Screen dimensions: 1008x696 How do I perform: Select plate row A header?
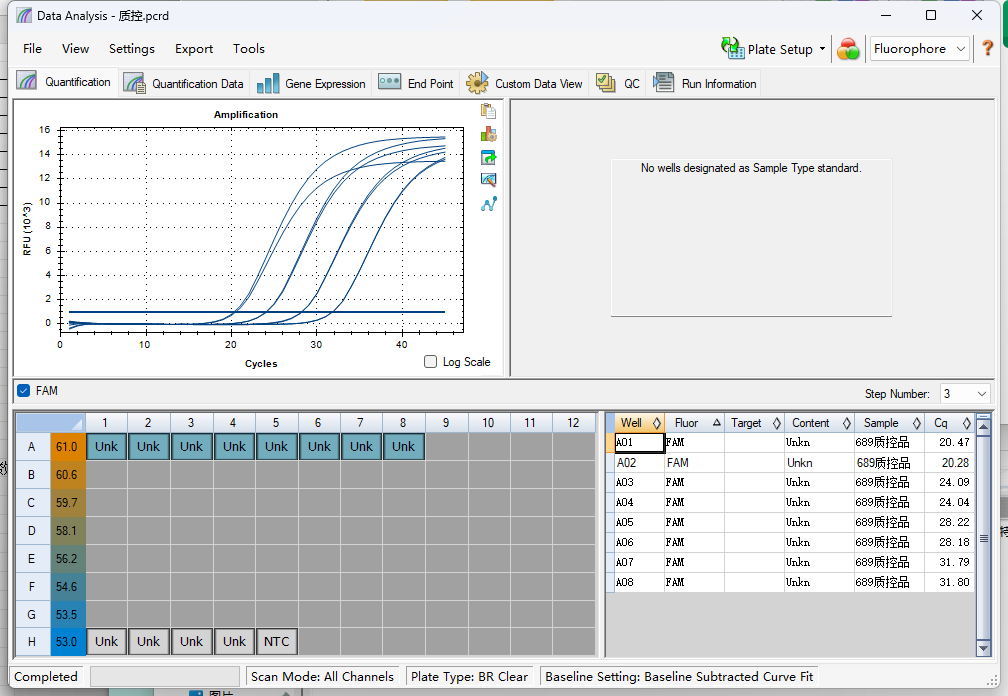pos(32,447)
